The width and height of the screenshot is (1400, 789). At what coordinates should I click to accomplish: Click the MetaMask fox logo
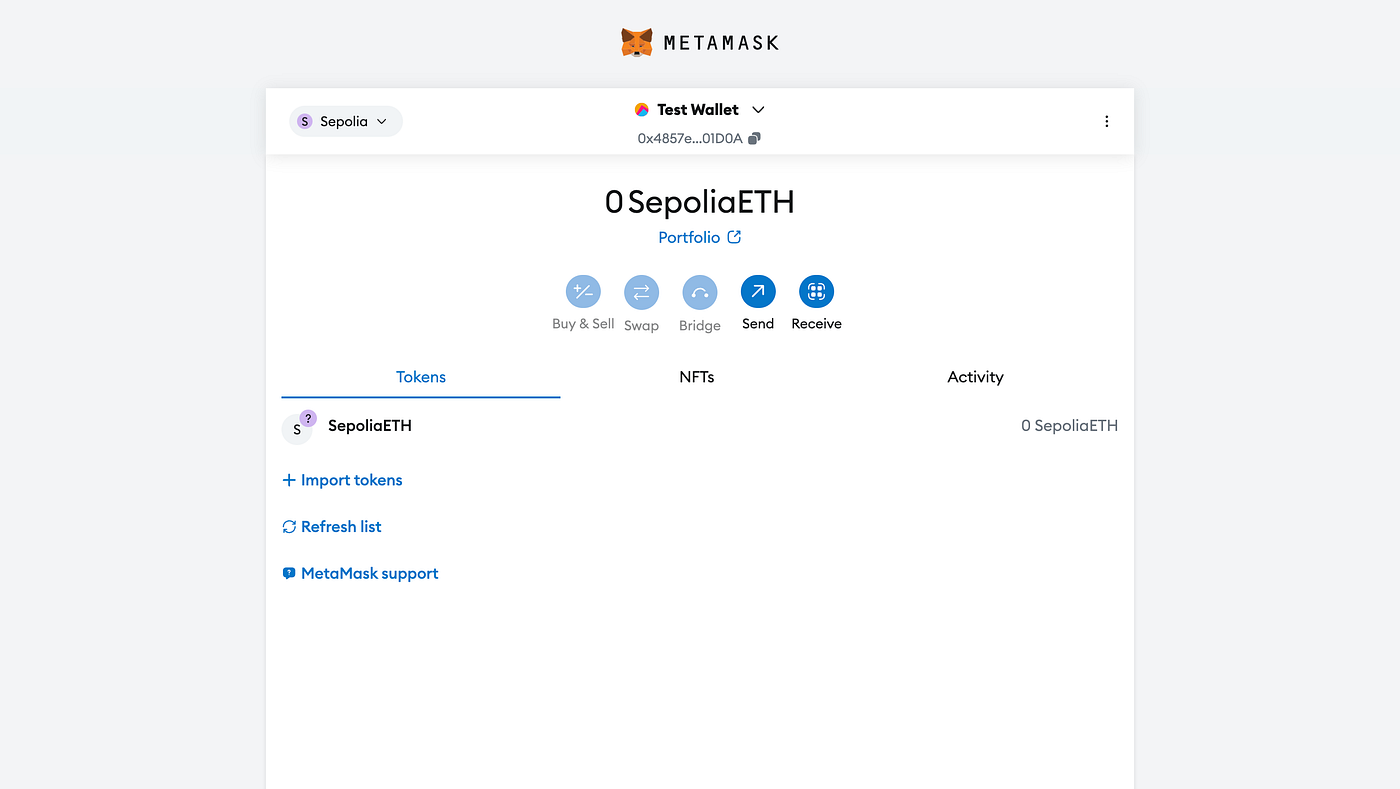coord(637,42)
